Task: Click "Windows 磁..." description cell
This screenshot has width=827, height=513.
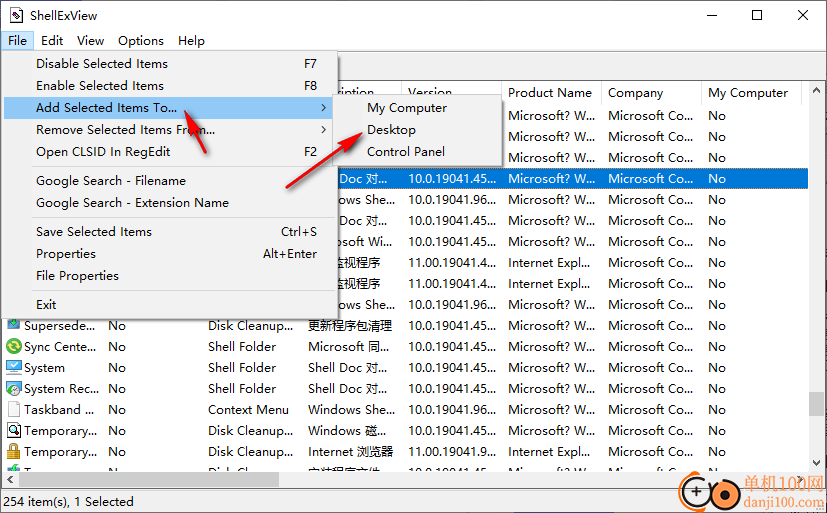Action: pos(347,431)
